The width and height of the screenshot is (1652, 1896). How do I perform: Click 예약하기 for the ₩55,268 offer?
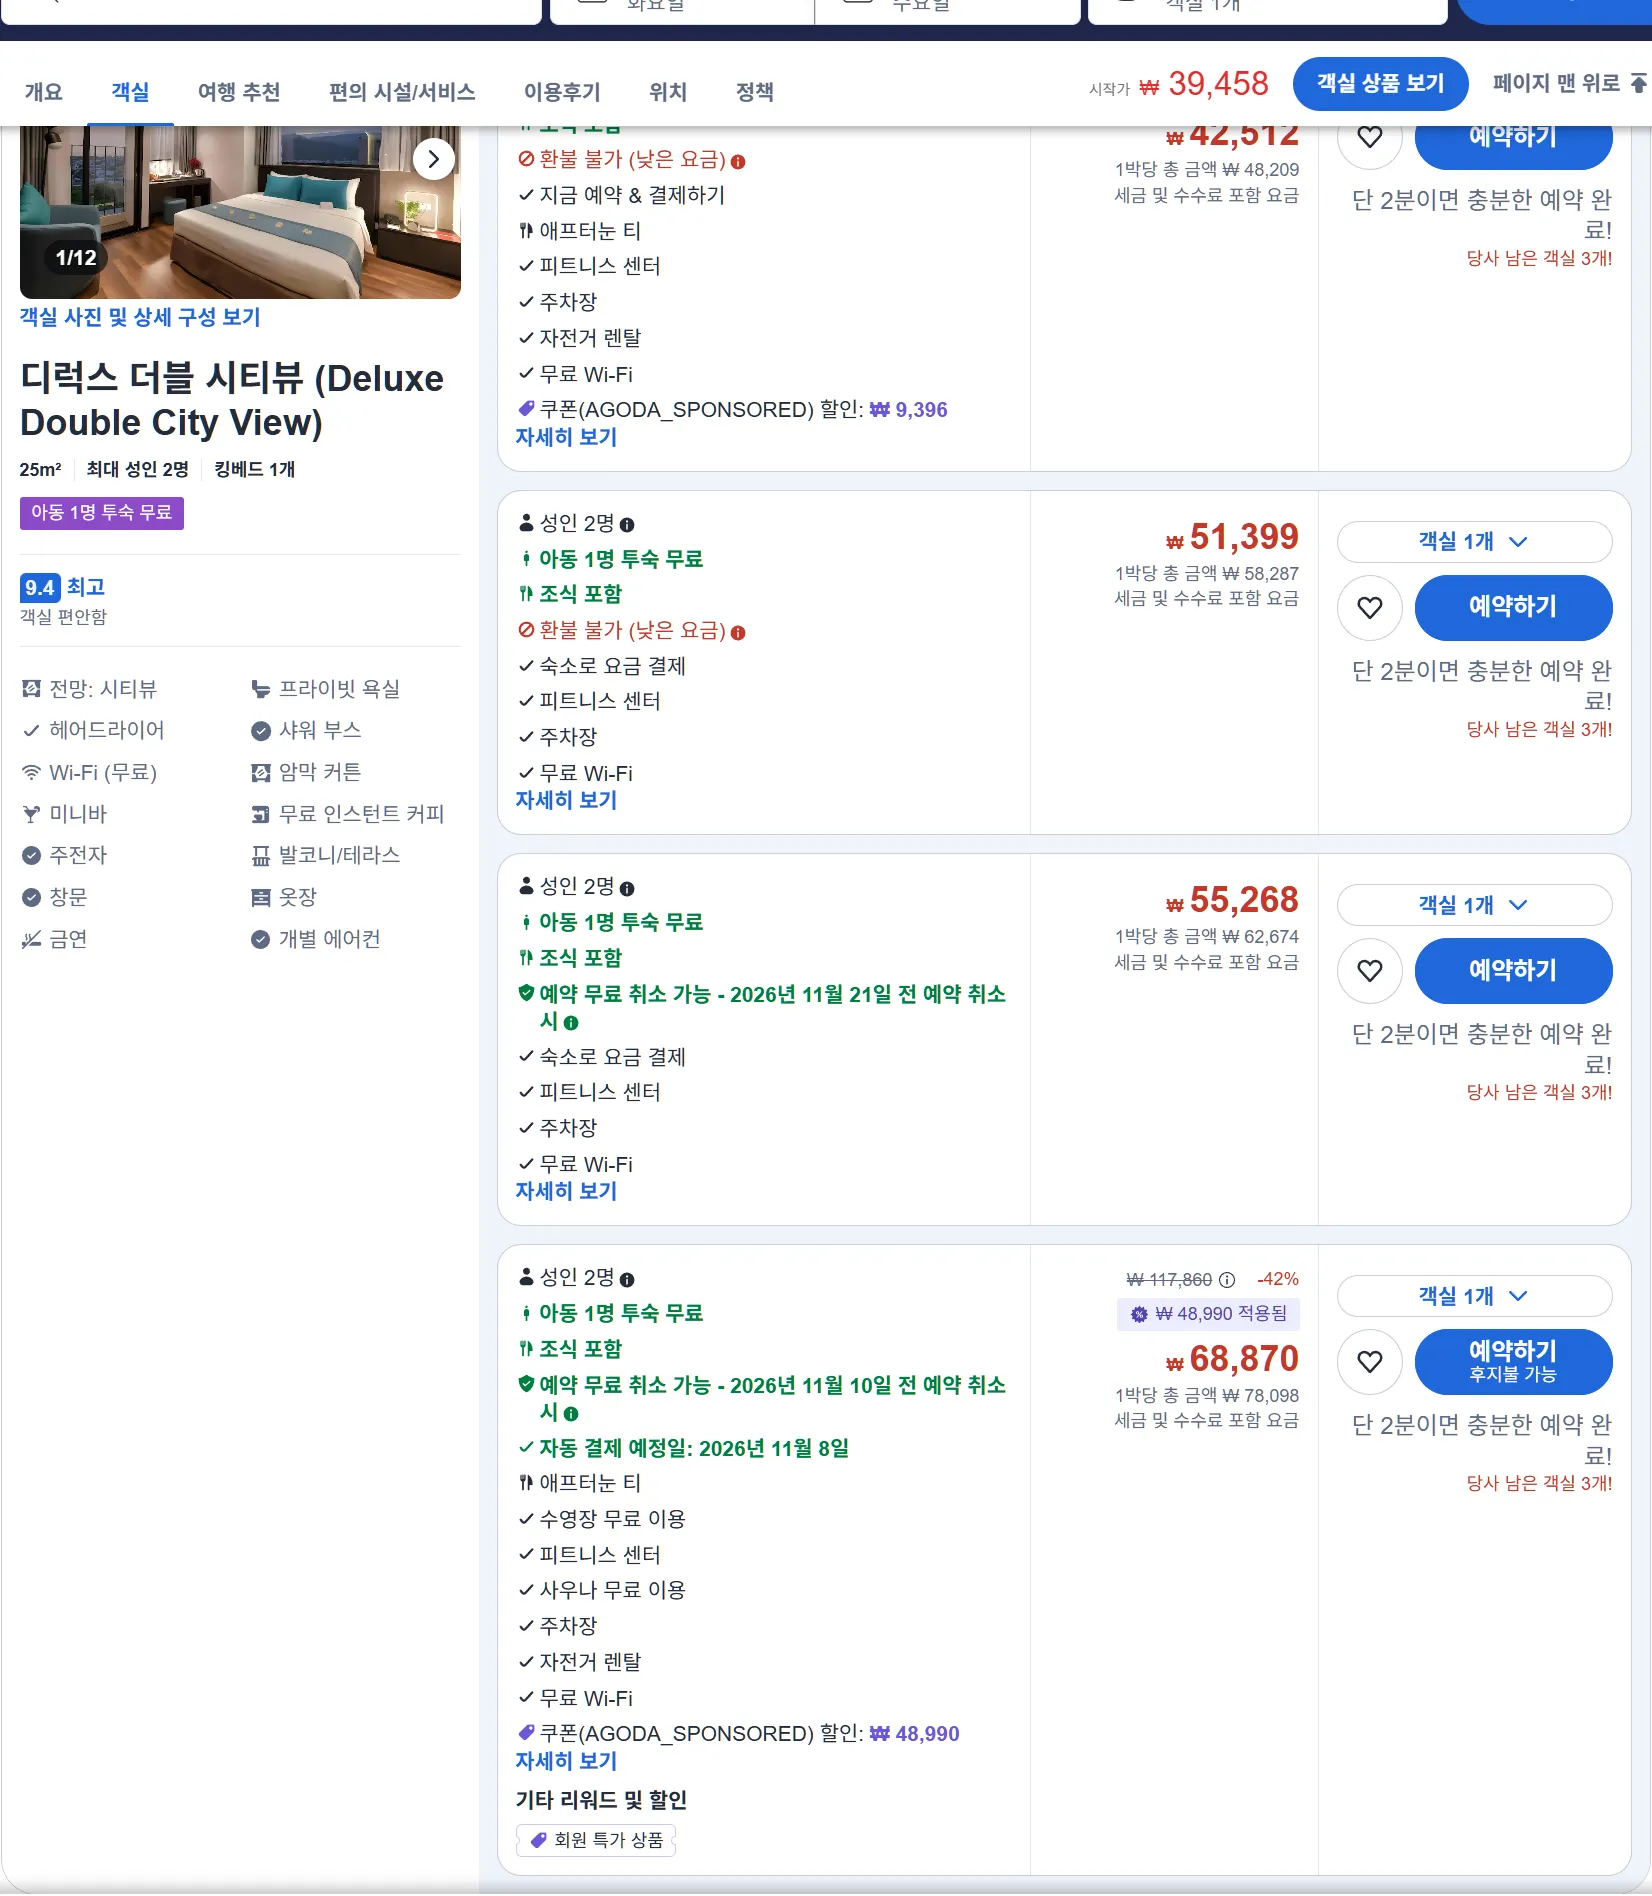click(x=1513, y=971)
